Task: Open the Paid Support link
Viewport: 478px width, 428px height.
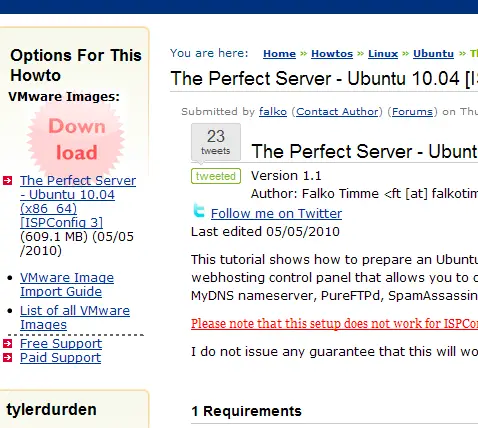Action: point(60,358)
